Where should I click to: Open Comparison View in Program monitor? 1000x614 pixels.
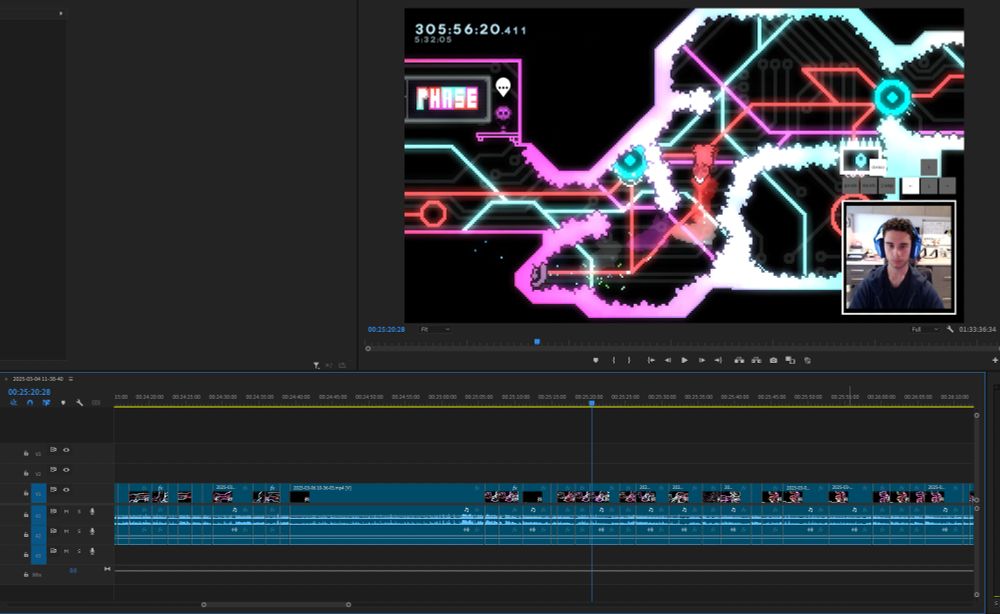pyautogui.click(x=790, y=360)
